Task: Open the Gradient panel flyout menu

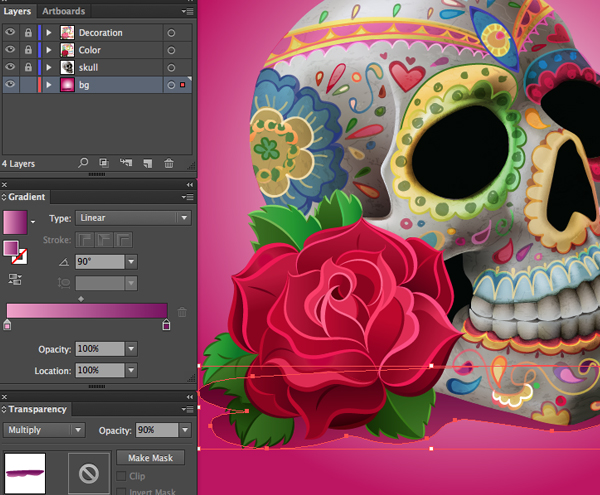Action: pos(188,197)
